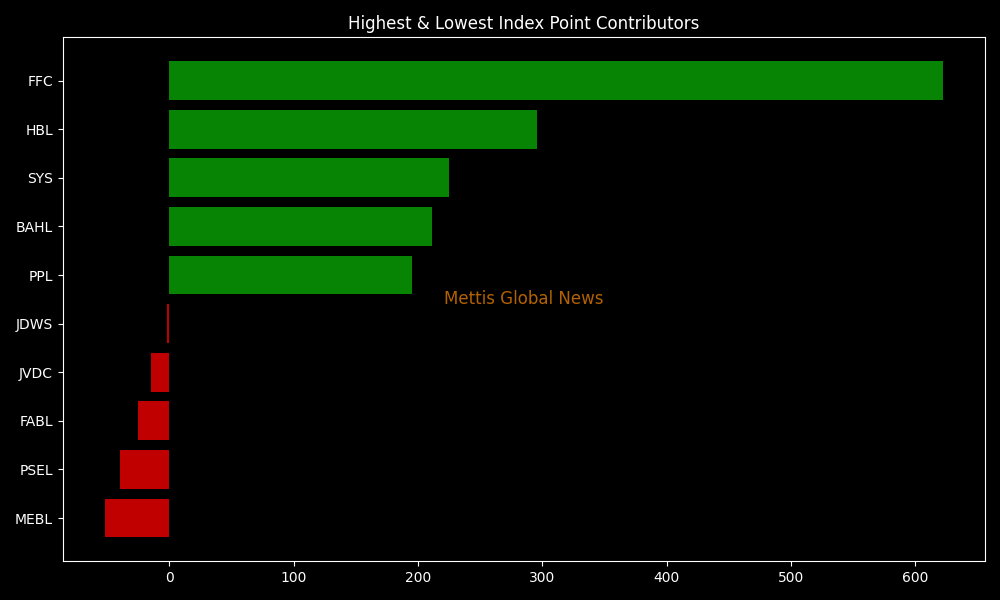Click the JDWS y-axis label
1000x600 pixels.
click(34, 325)
